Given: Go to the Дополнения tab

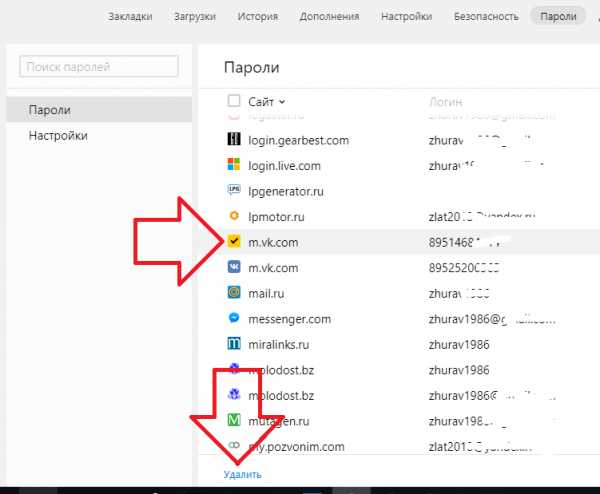Looking at the screenshot, I should pos(329,16).
